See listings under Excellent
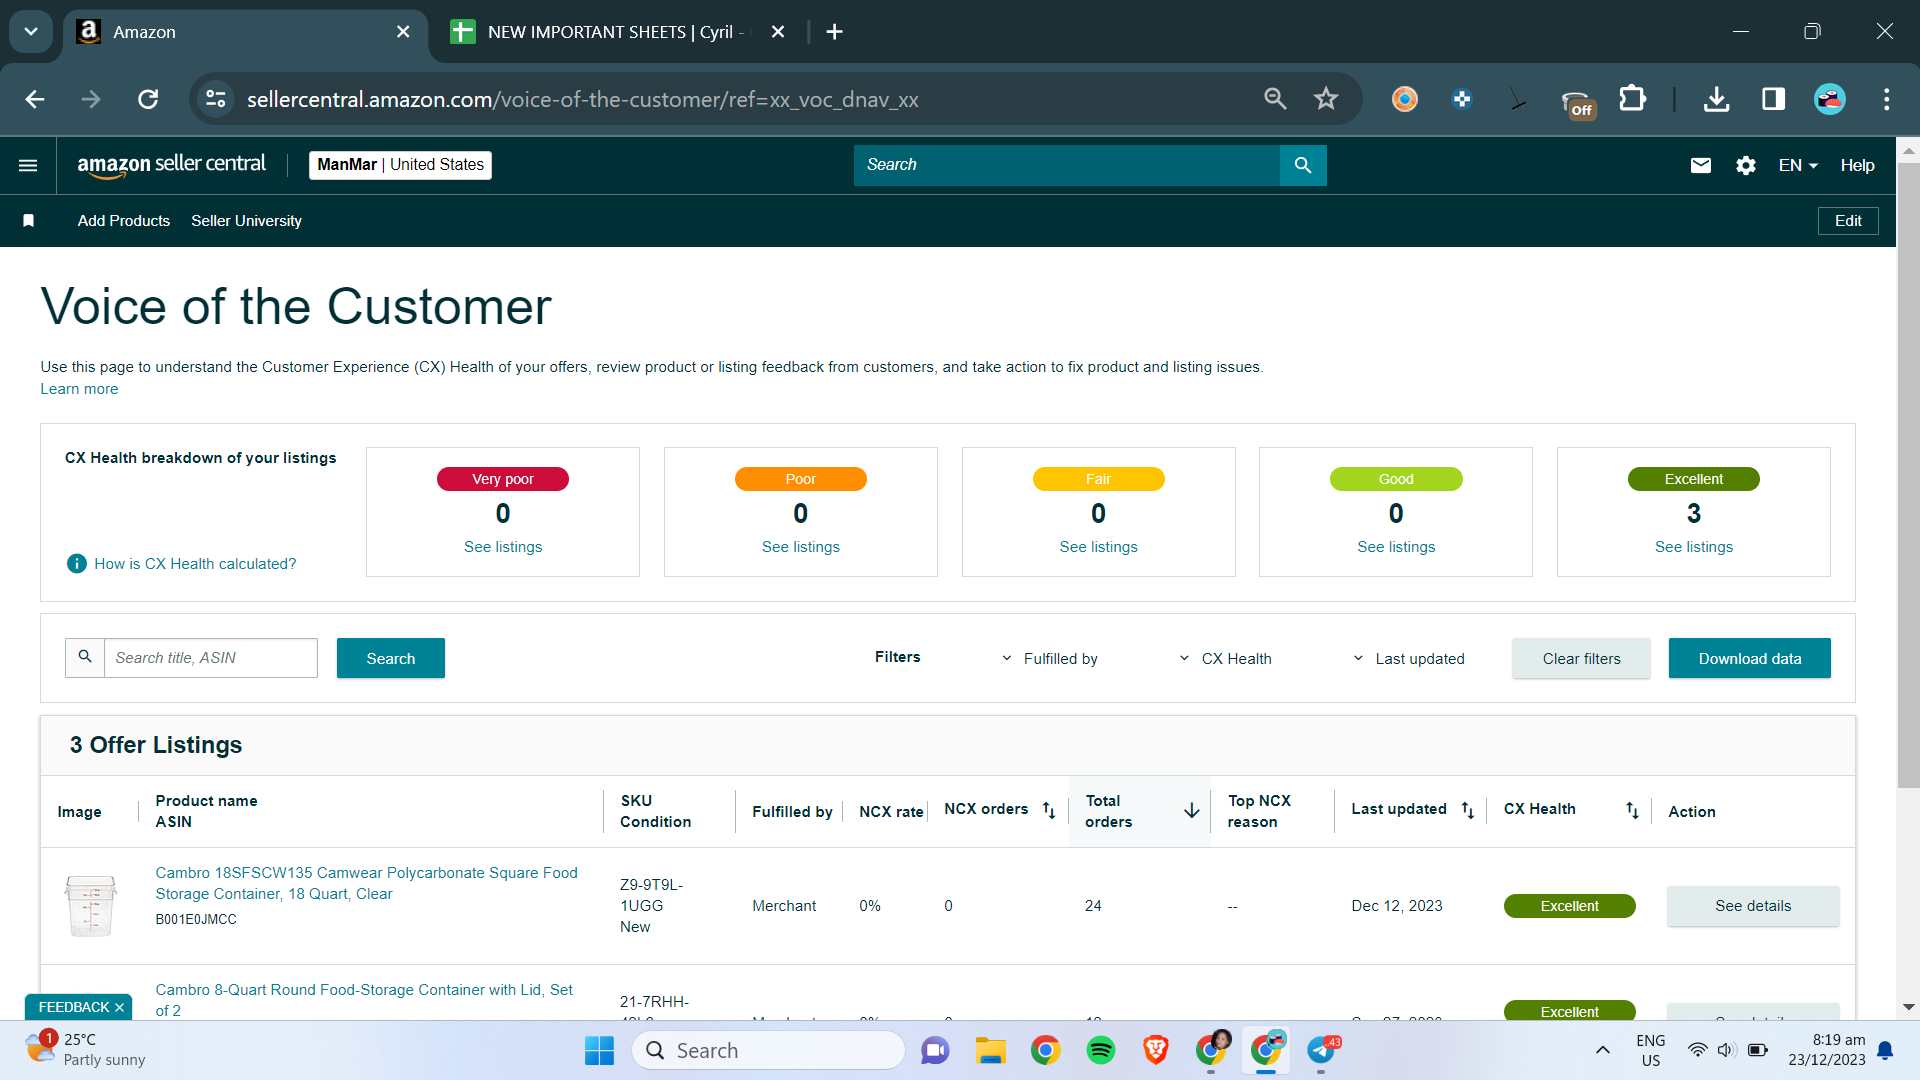Screen dimensions: 1920x1080 [x=1694, y=547]
